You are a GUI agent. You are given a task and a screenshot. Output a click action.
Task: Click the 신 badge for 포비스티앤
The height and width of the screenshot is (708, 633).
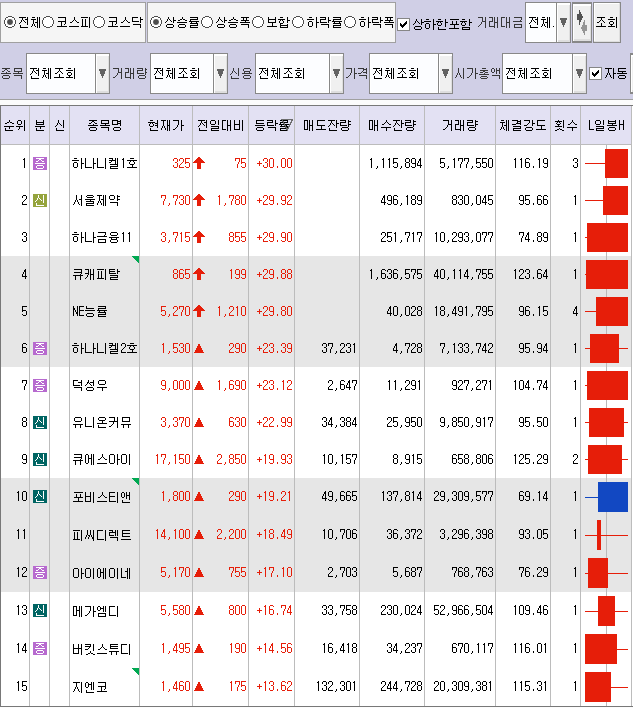(40, 496)
